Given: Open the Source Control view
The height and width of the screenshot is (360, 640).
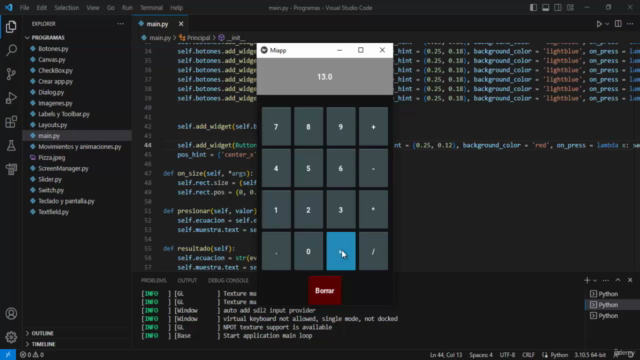Looking at the screenshot, I should pos(11,74).
